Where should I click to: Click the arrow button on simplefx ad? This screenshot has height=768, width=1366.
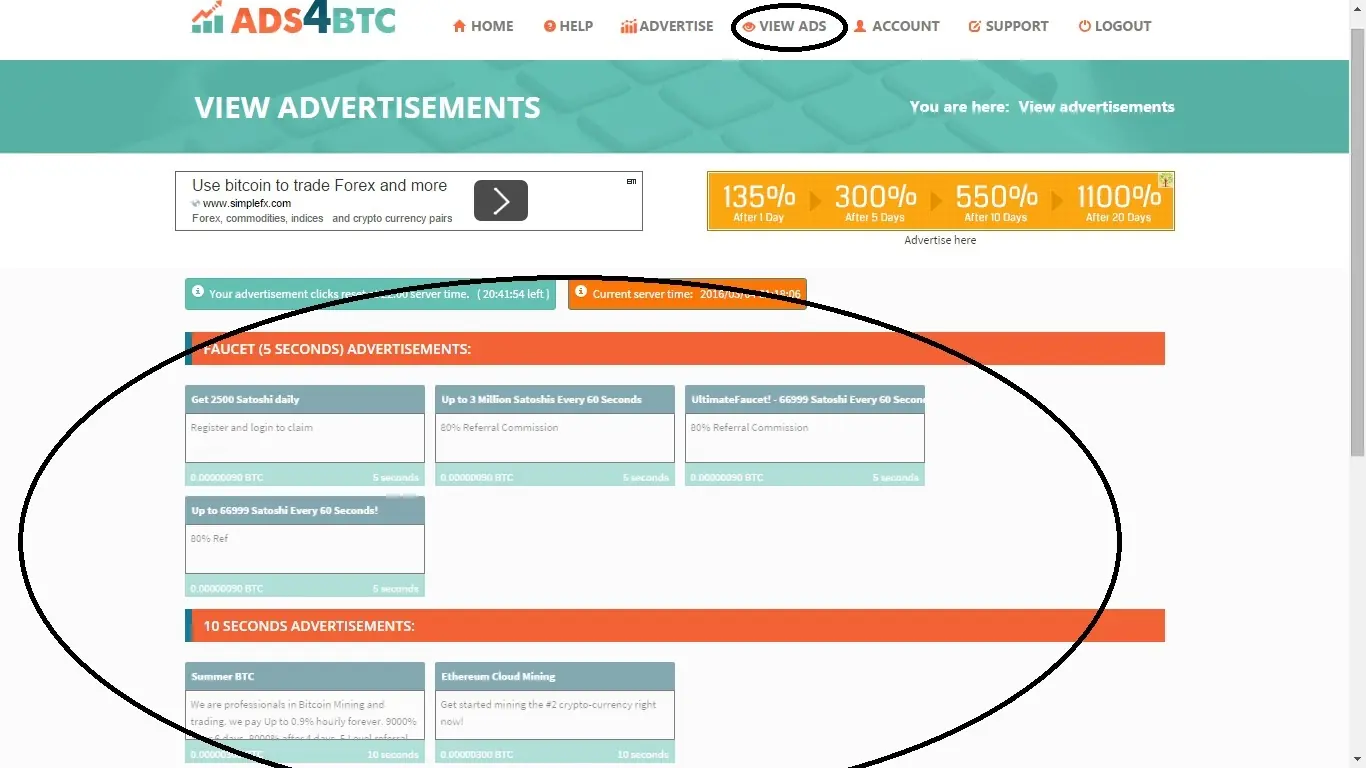click(x=501, y=201)
